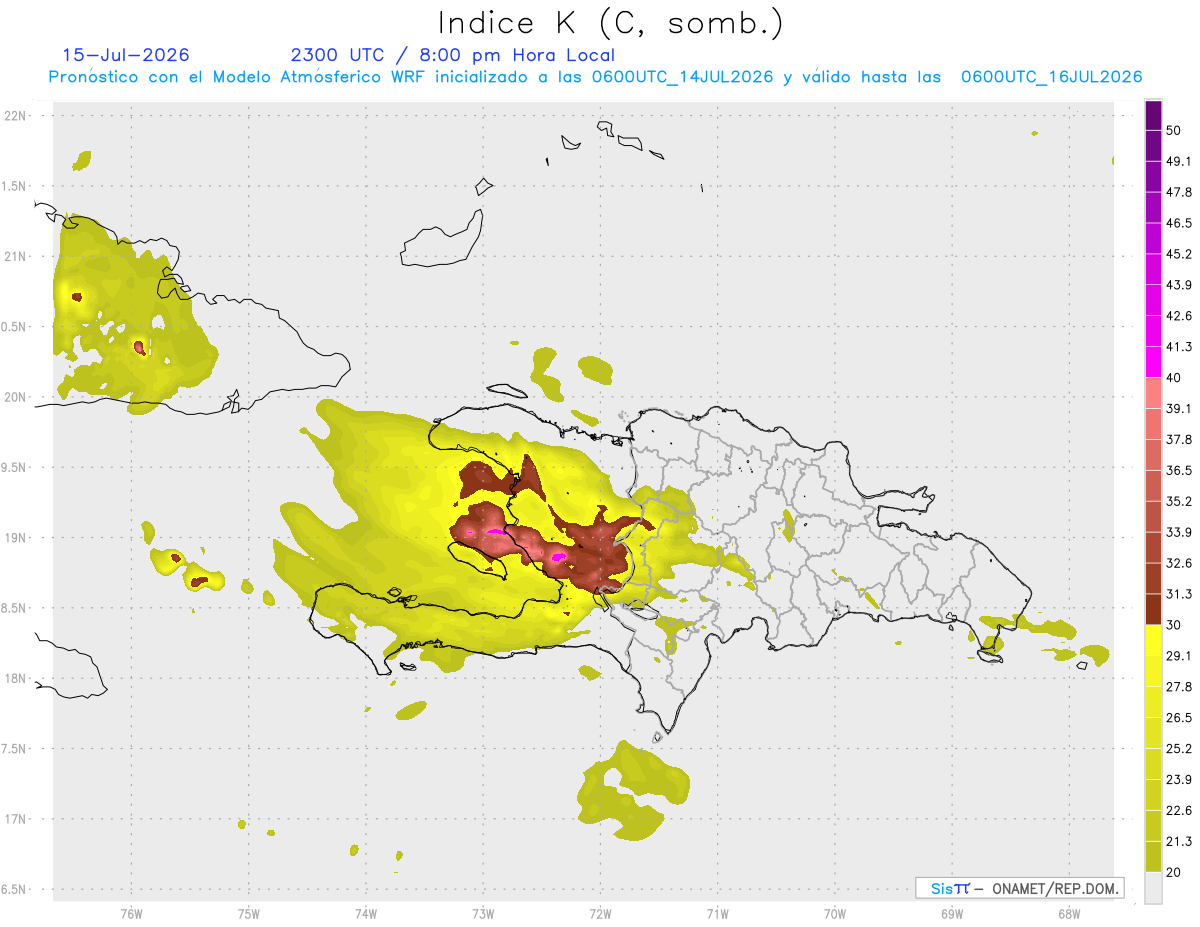This screenshot has height=927, width=1200.
Task: Click the colorbar value label 27.8
Action: [x=1179, y=687]
